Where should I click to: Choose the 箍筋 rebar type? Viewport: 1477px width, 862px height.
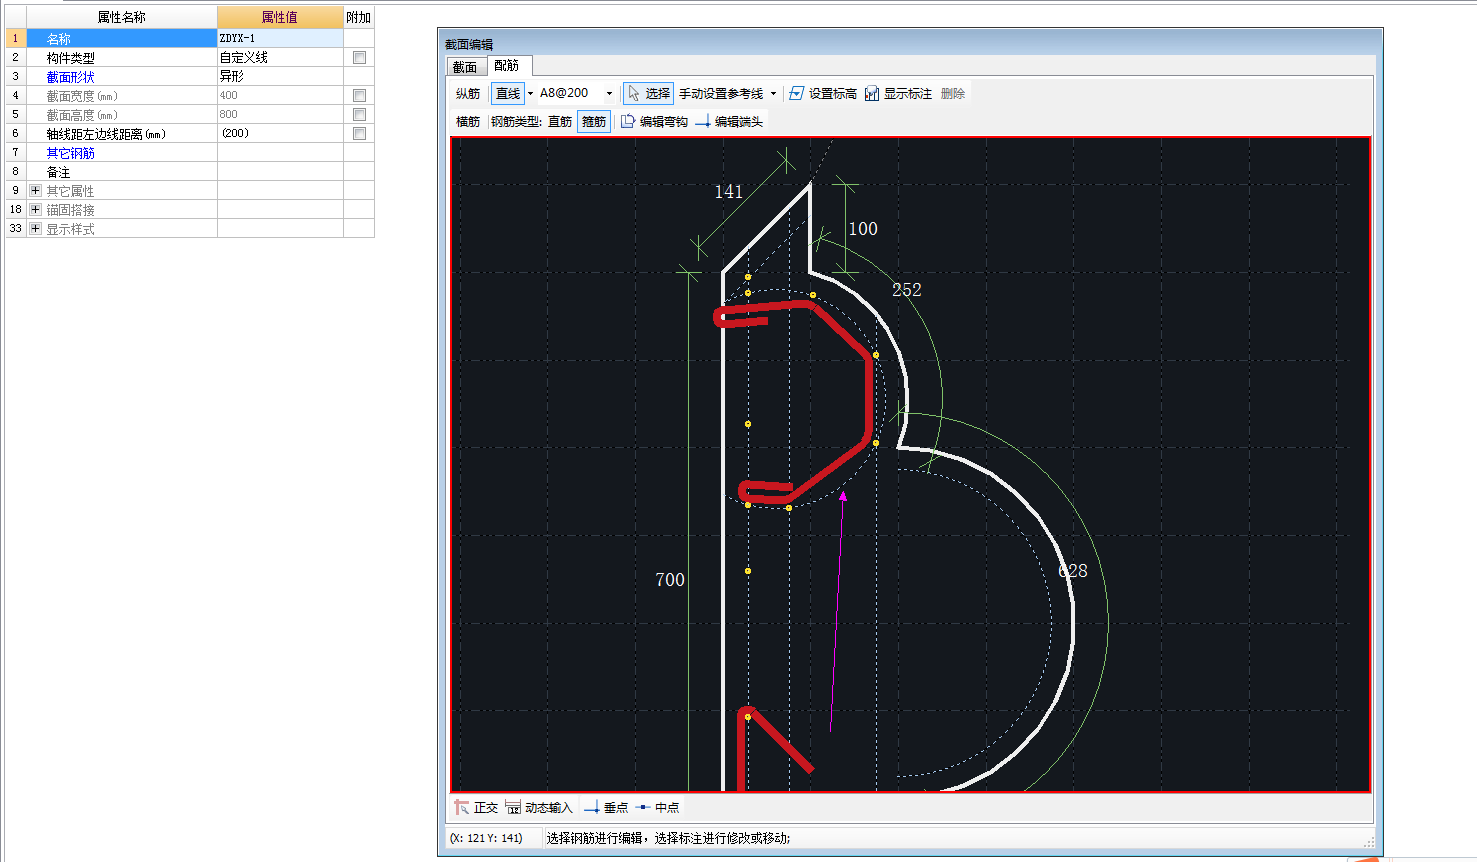(x=594, y=121)
